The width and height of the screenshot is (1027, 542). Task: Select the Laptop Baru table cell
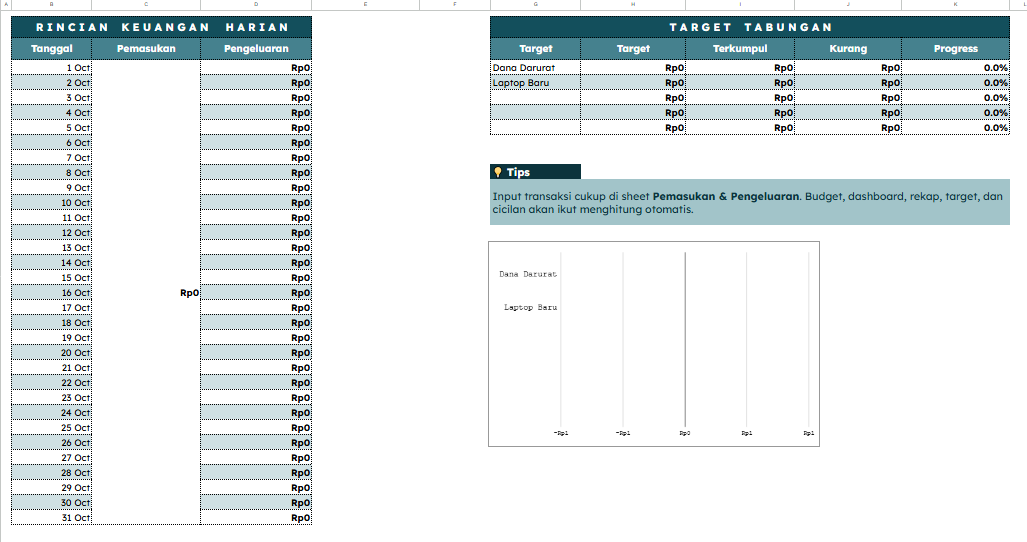click(x=535, y=82)
